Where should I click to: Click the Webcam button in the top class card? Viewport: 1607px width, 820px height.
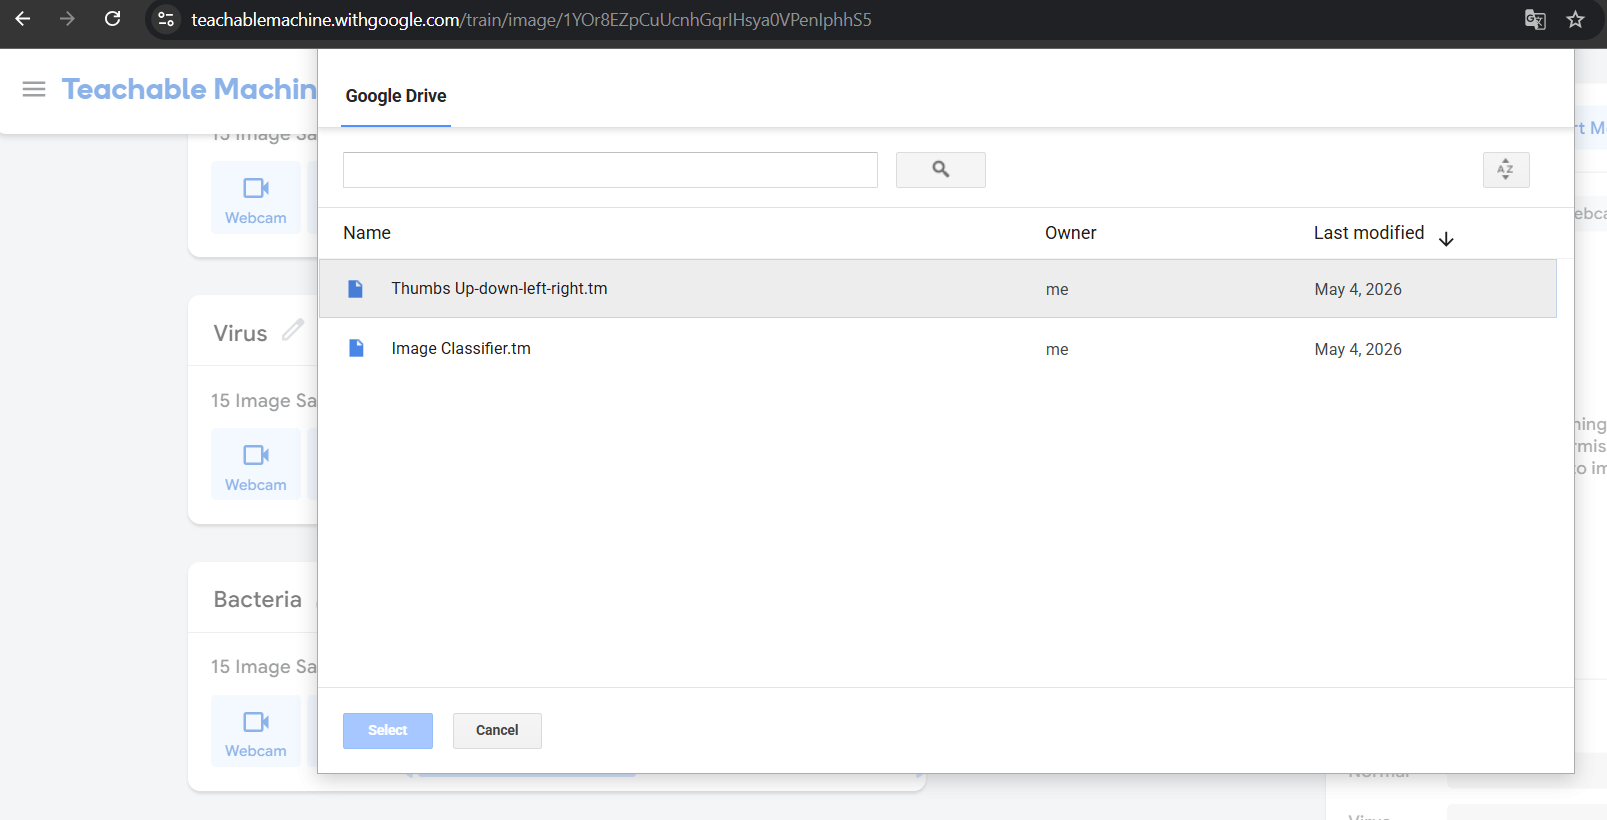(x=256, y=197)
